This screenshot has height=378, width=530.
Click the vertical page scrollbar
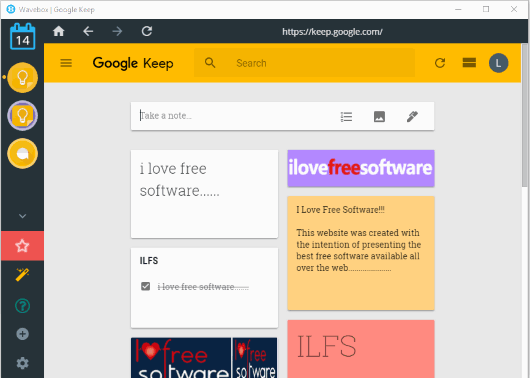pos(525,115)
